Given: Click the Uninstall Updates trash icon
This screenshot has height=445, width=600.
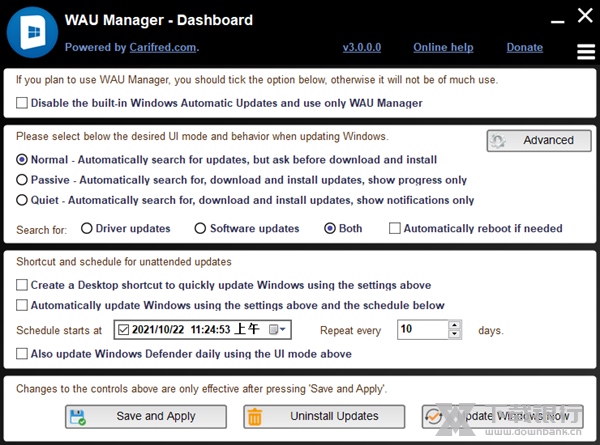Looking at the screenshot, I should click(255, 416).
